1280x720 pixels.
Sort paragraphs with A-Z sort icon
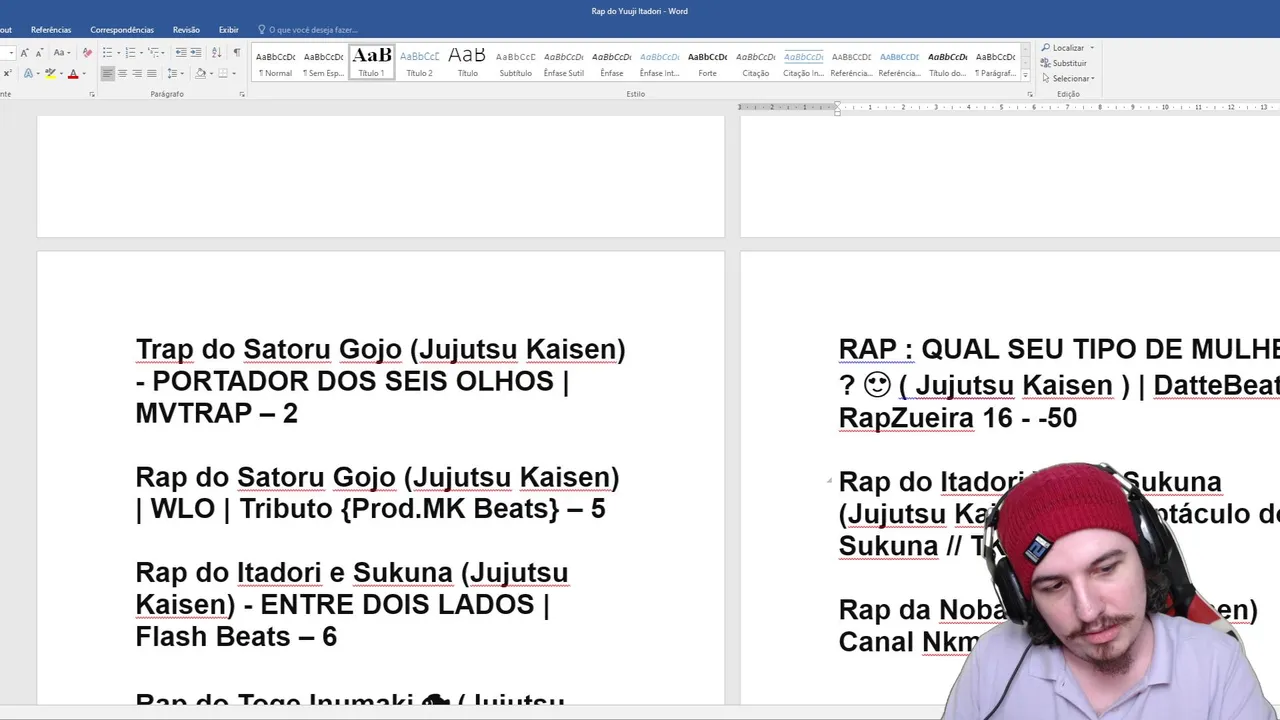tap(217, 52)
